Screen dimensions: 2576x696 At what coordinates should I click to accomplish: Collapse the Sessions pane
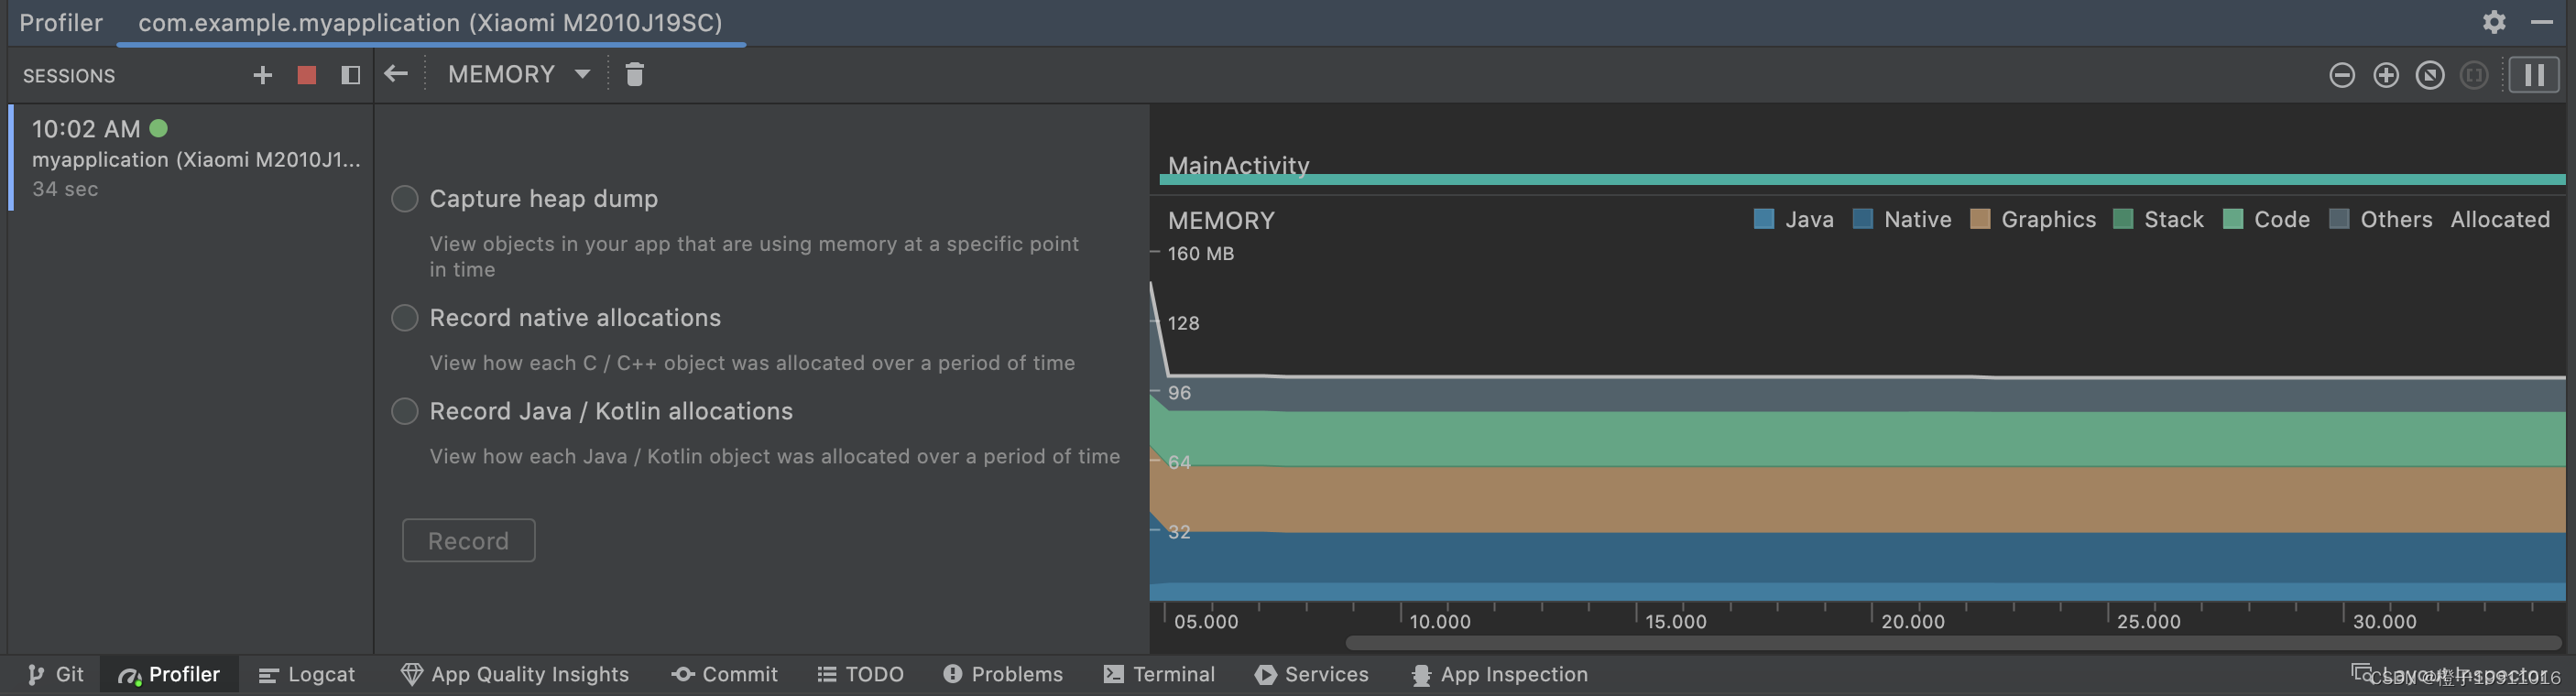point(350,75)
